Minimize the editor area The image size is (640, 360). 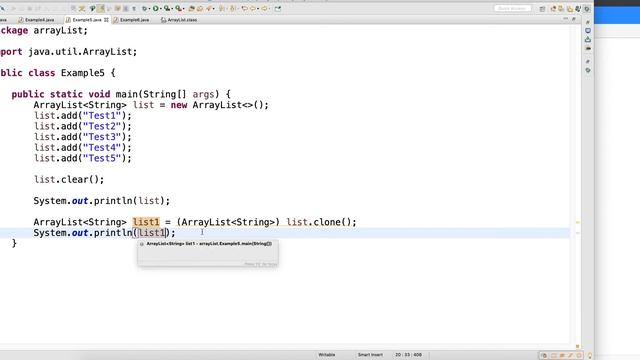point(566,18)
